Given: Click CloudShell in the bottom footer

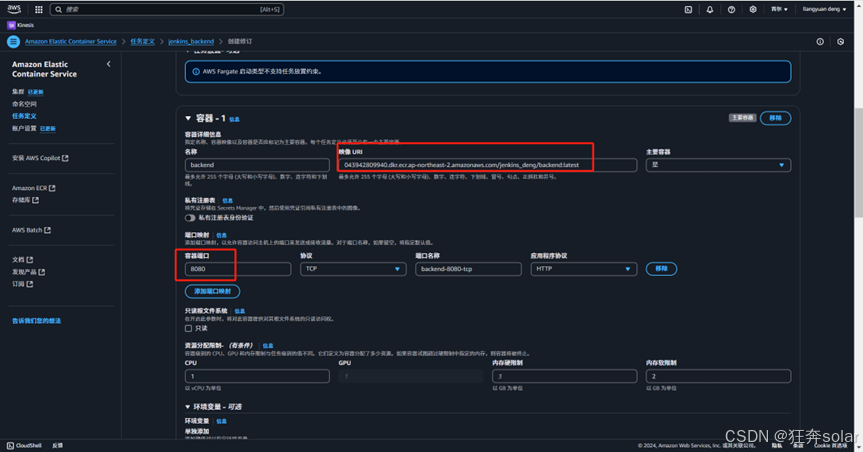Looking at the screenshot, I should (x=24, y=445).
